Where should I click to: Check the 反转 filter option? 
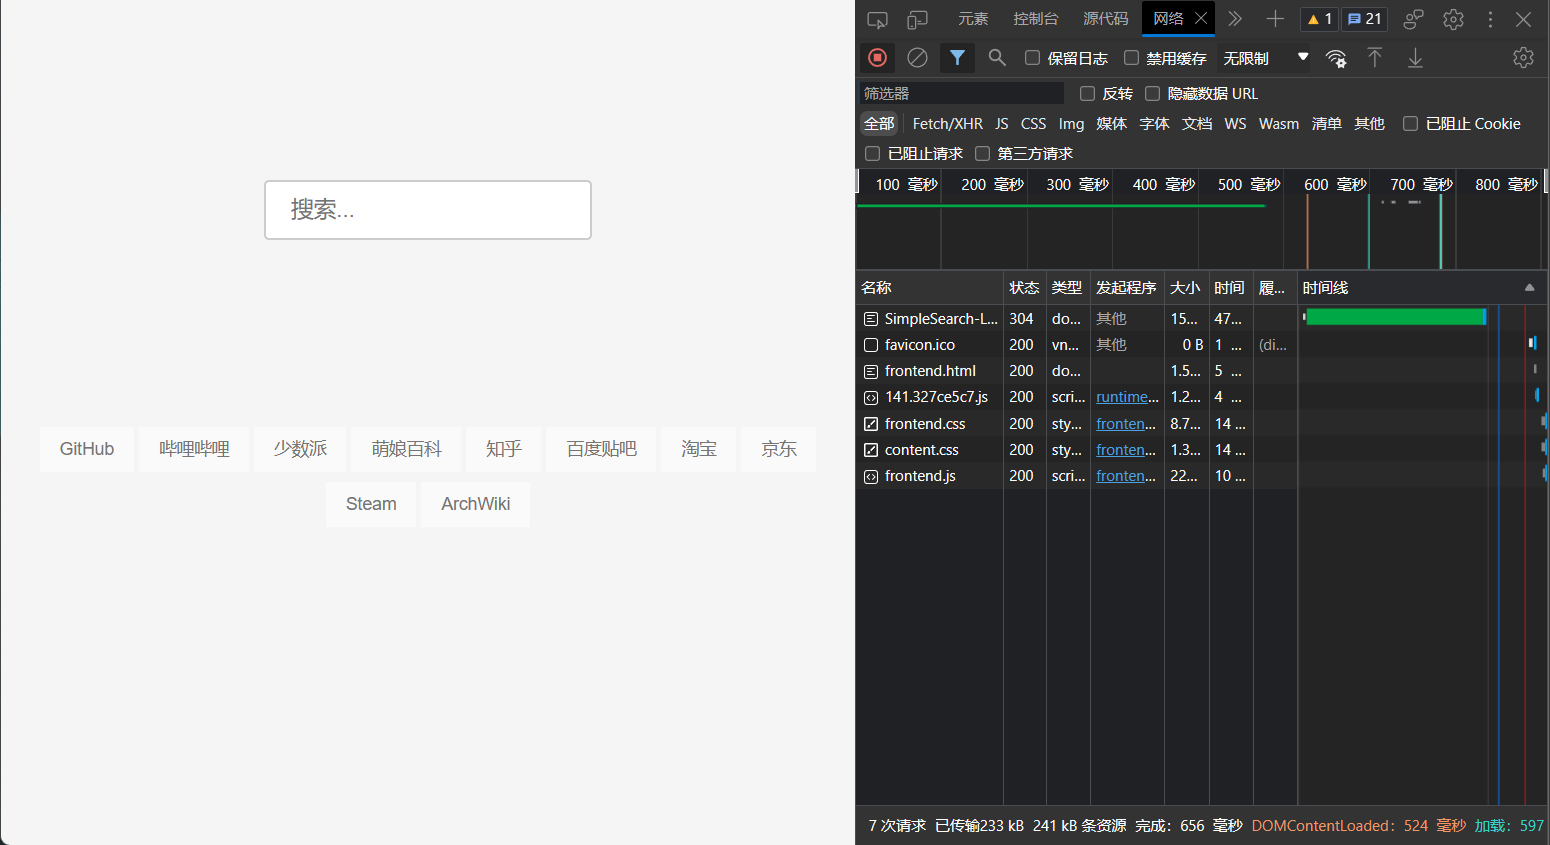(x=1087, y=93)
